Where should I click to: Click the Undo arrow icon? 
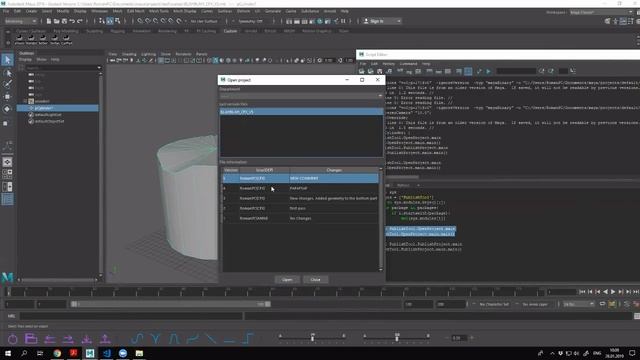coord(72,21)
